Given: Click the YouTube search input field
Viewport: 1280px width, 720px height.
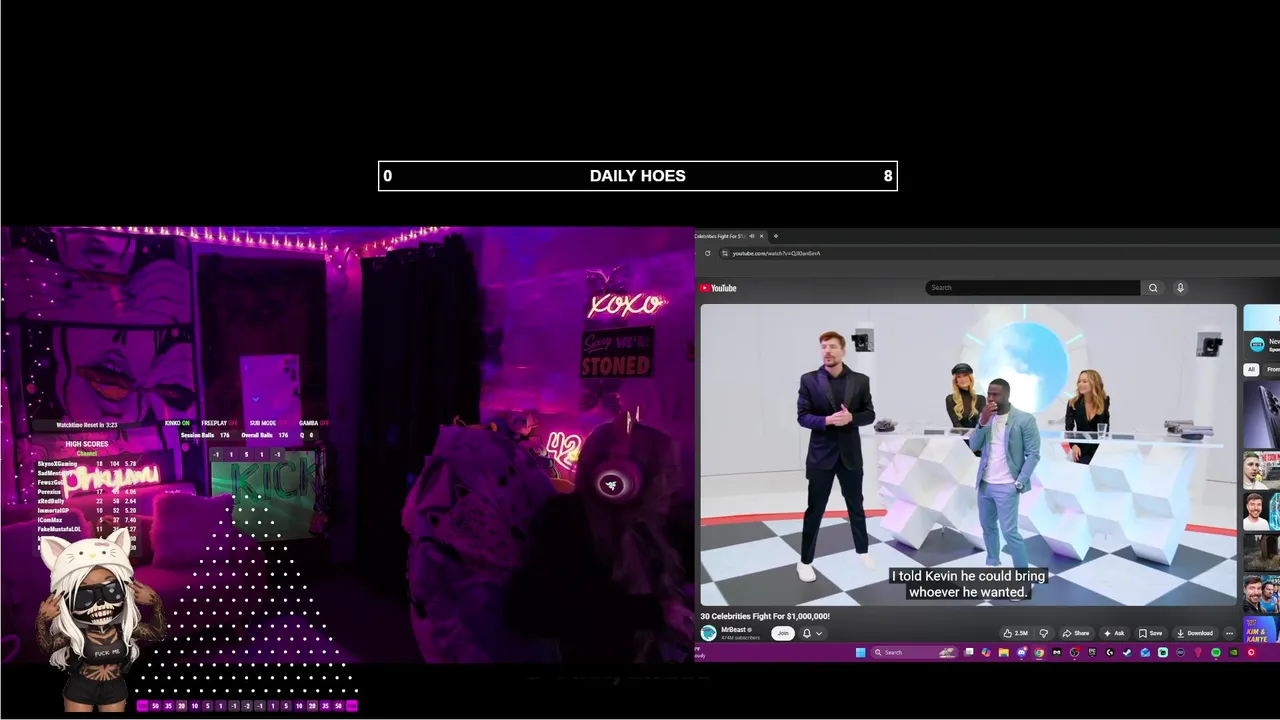Looking at the screenshot, I should click(1033, 288).
